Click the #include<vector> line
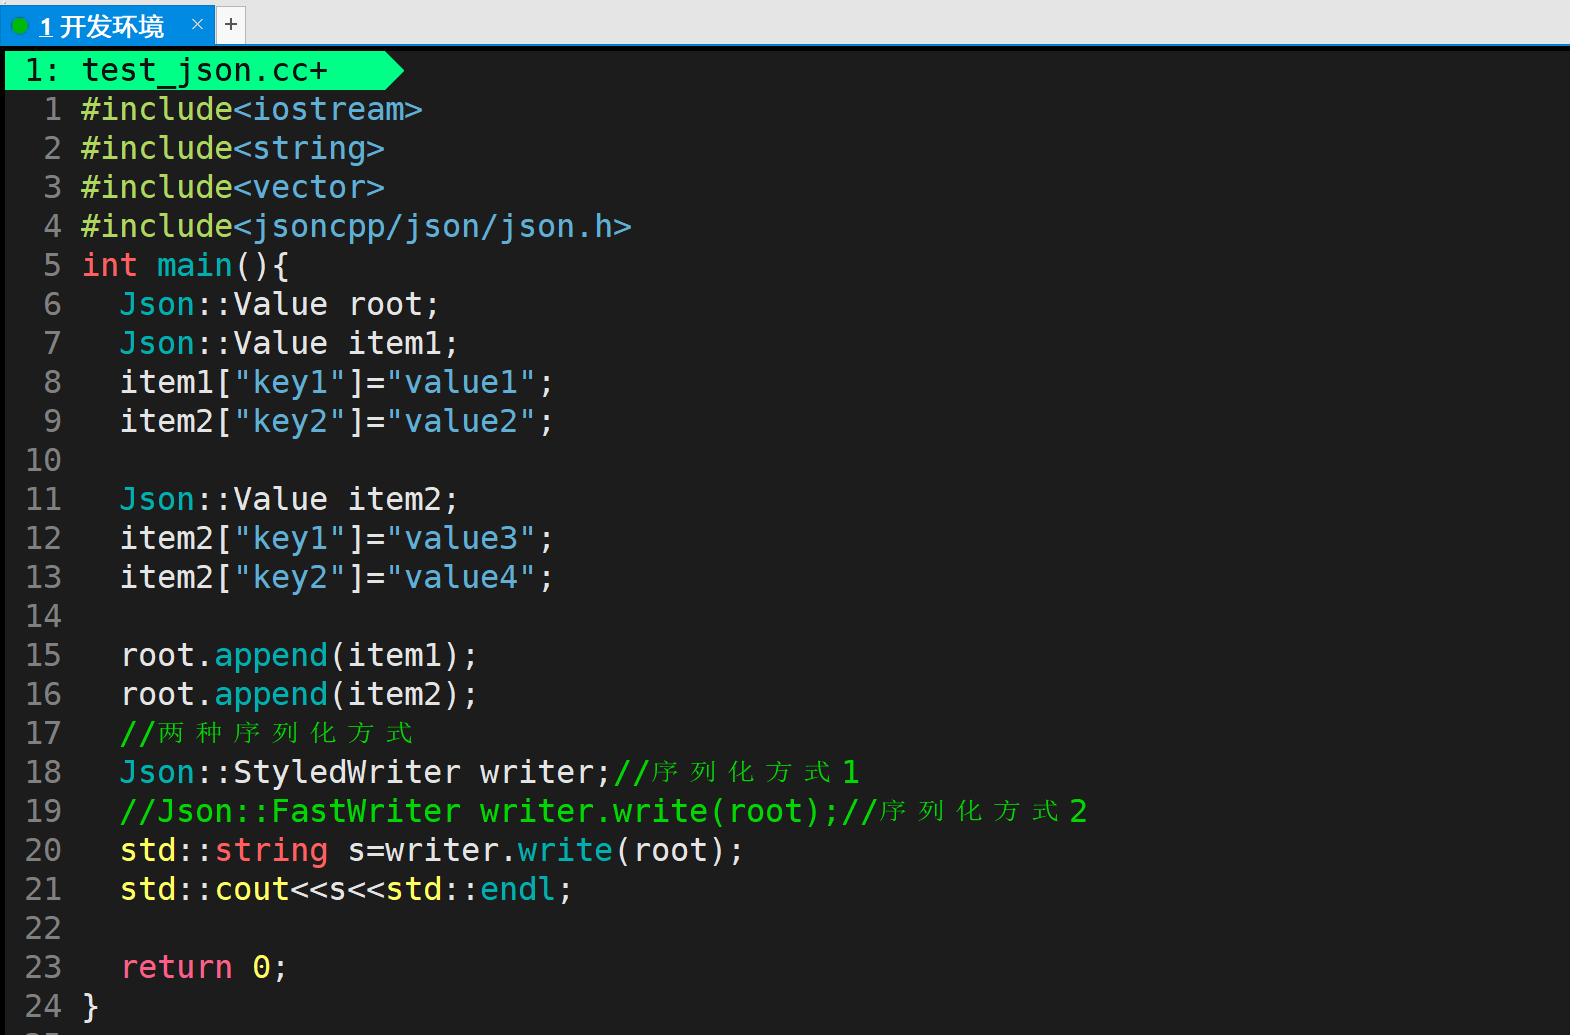The height and width of the screenshot is (1035, 1570). click(232, 187)
